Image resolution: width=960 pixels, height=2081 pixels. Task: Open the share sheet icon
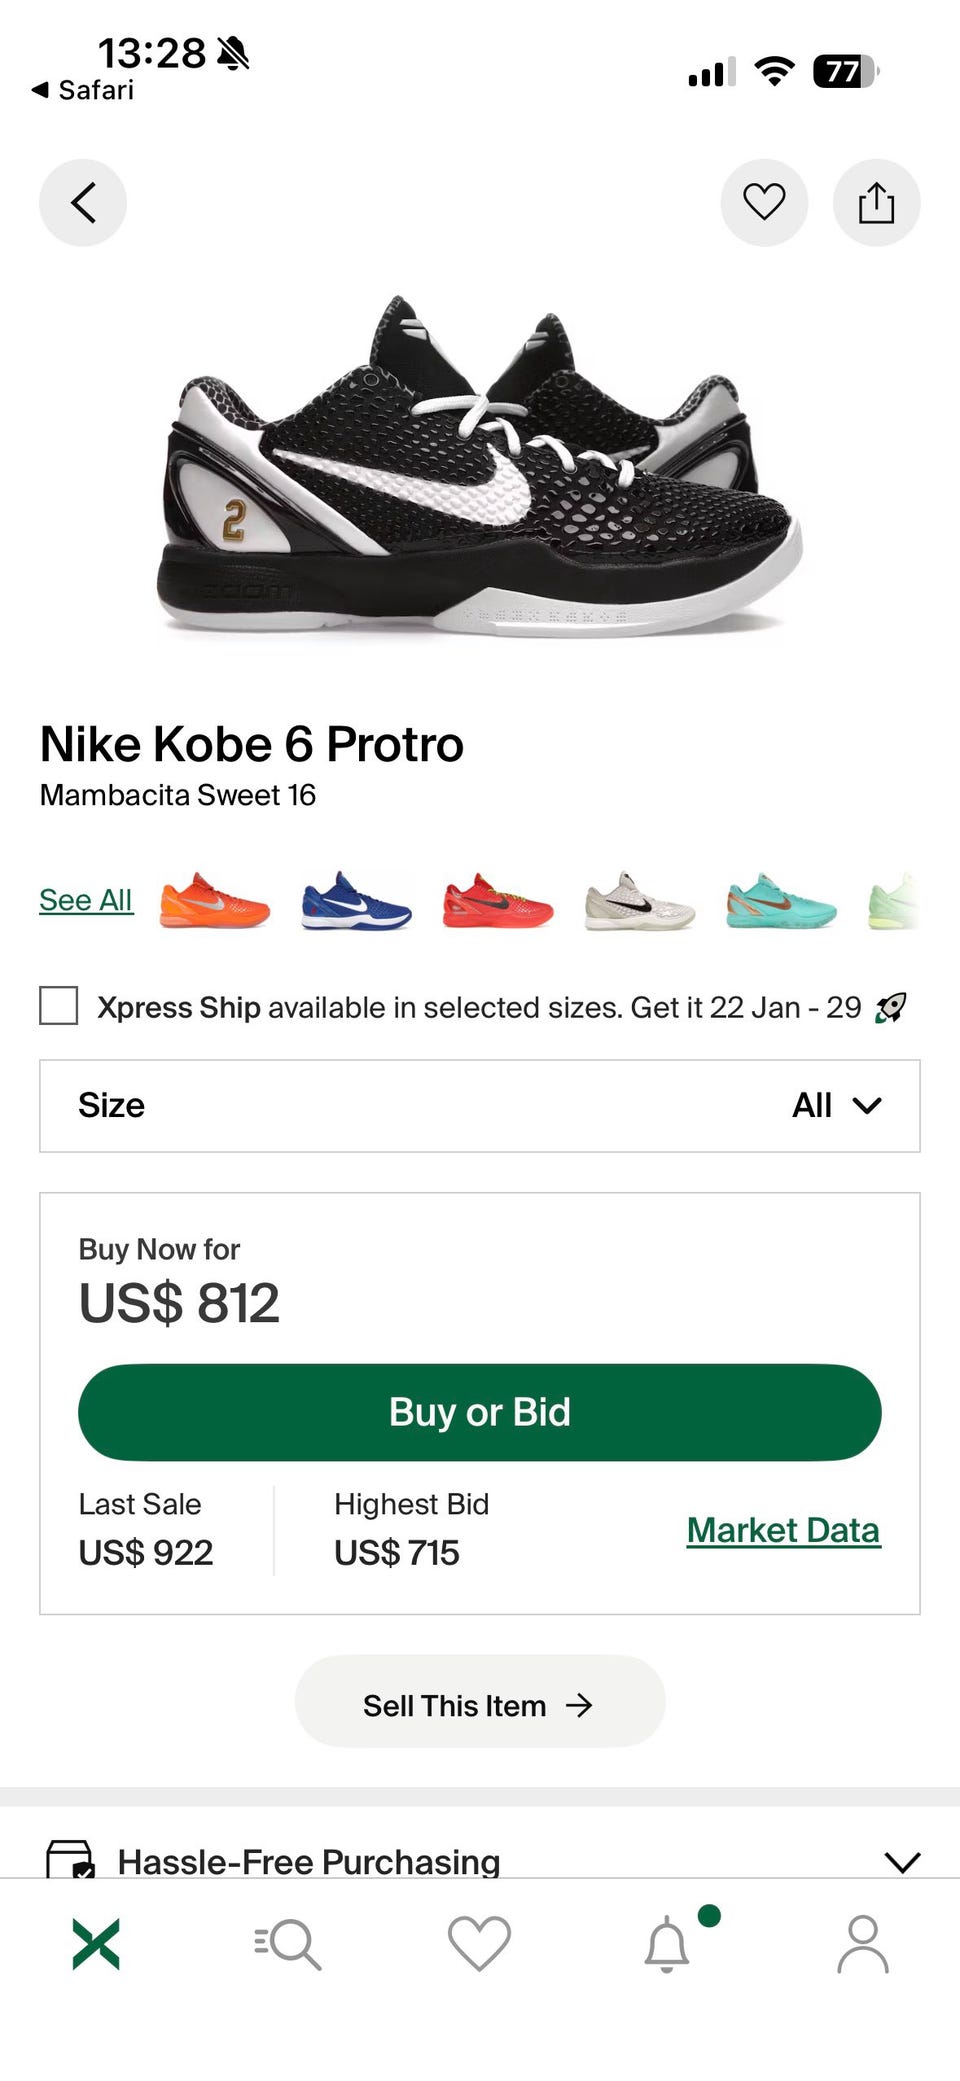(x=876, y=203)
